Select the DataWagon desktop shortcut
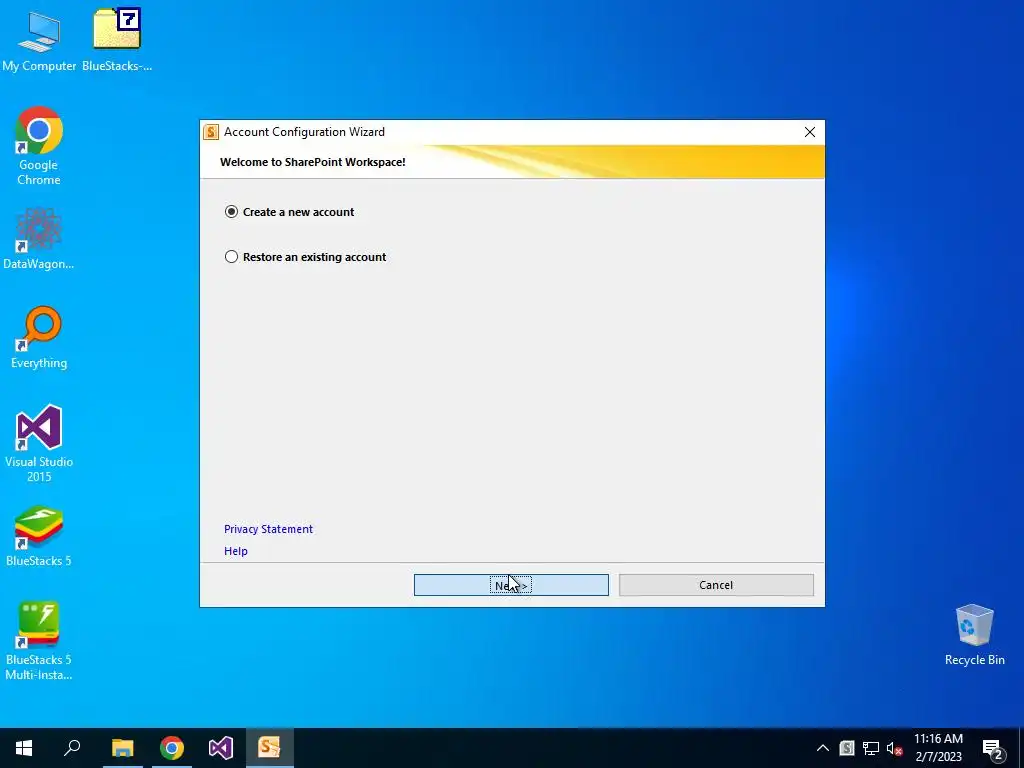This screenshot has height=768, width=1024. (x=39, y=238)
